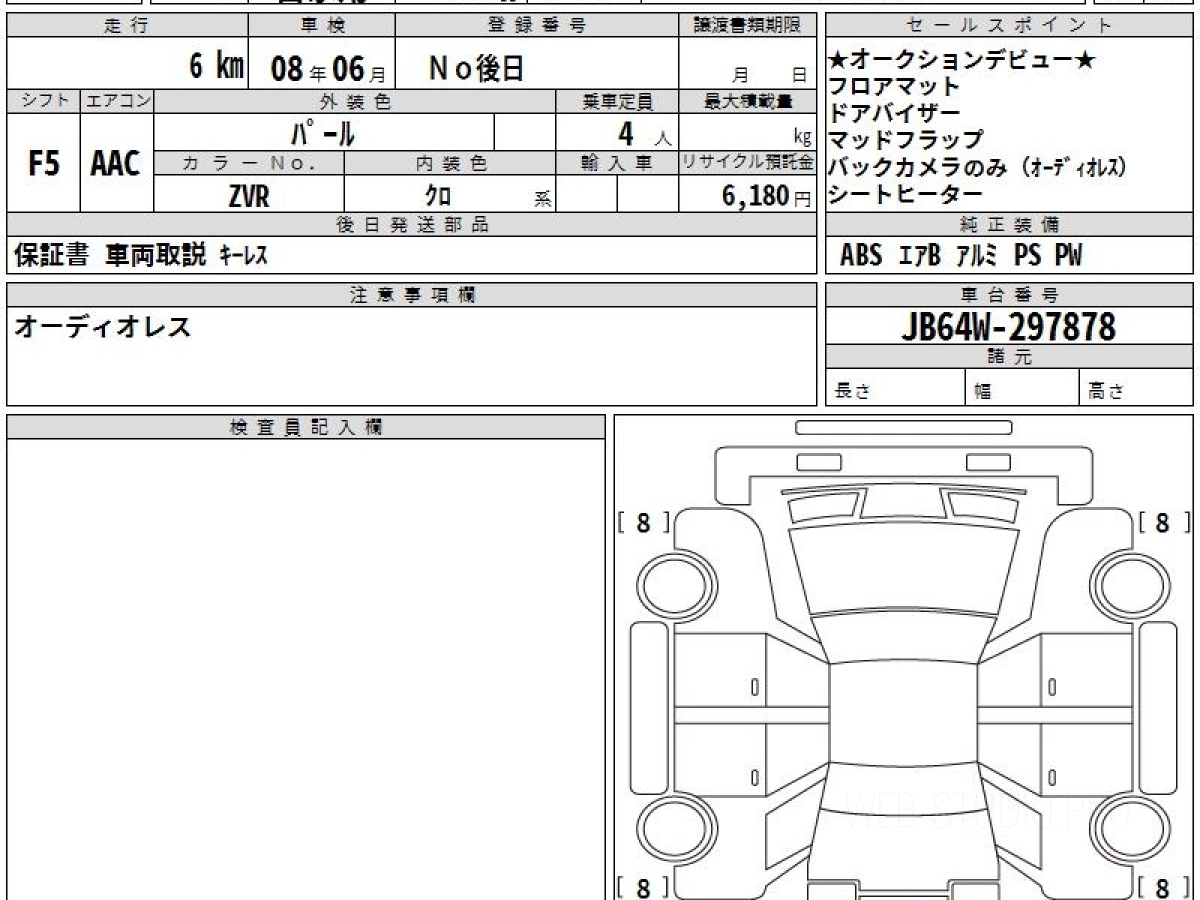Click the upper-right [8] tire marker
Image resolution: width=1200 pixels, height=900 pixels.
click(1163, 522)
